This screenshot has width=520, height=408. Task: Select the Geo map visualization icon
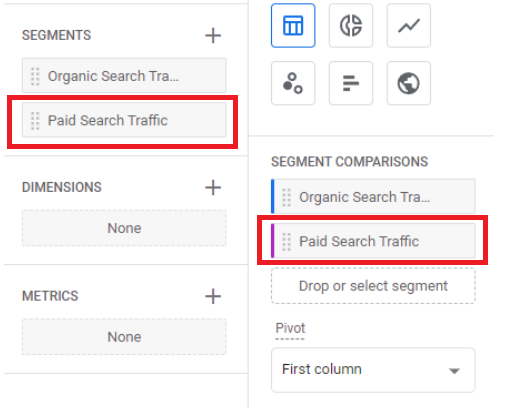(x=409, y=83)
